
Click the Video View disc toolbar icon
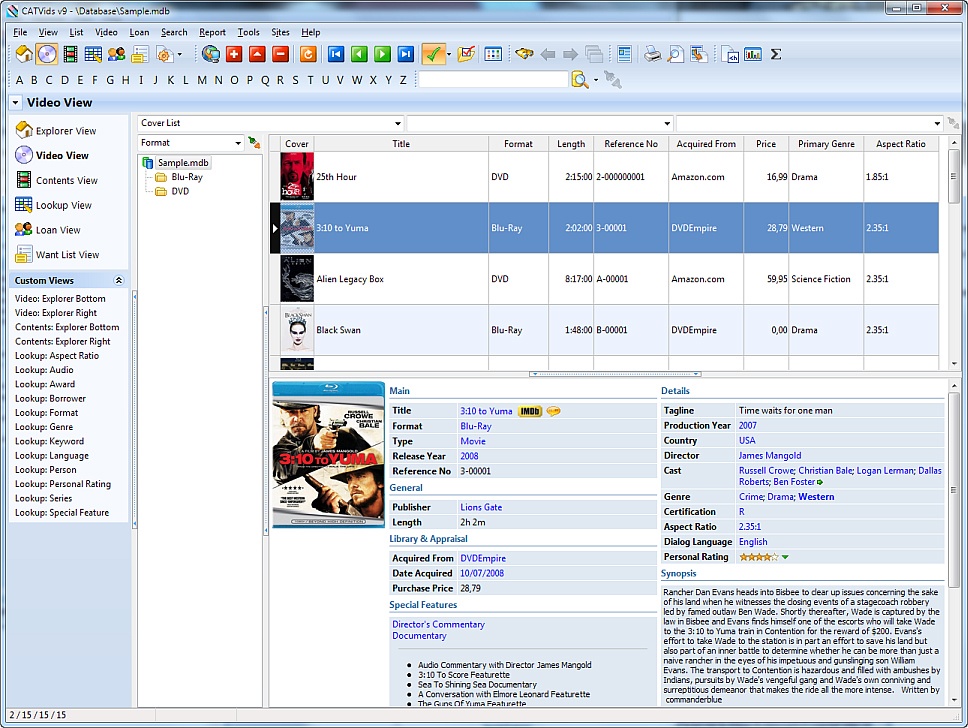pyautogui.click(x=47, y=54)
